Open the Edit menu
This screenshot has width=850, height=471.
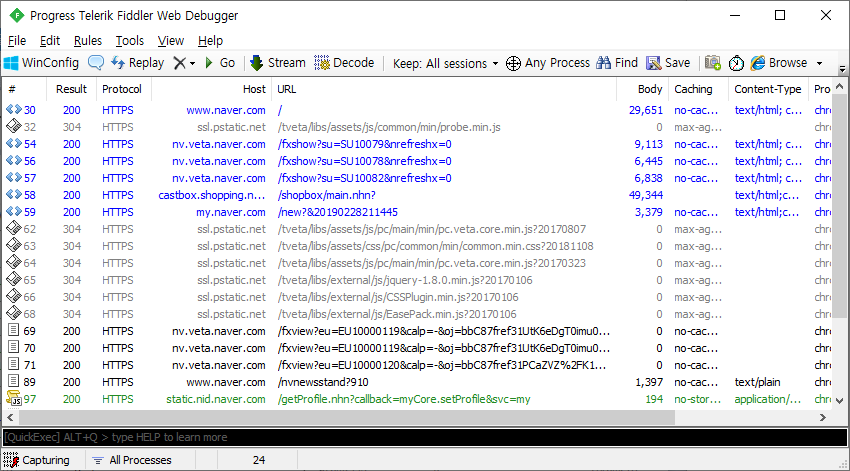click(x=50, y=41)
